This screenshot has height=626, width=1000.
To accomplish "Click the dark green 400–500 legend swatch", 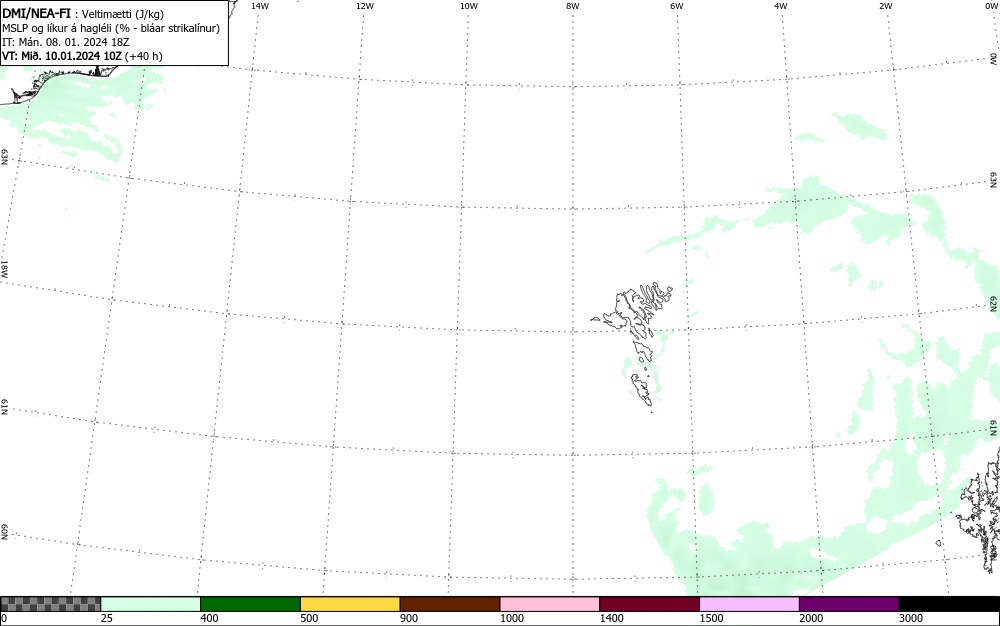I will pos(250,604).
